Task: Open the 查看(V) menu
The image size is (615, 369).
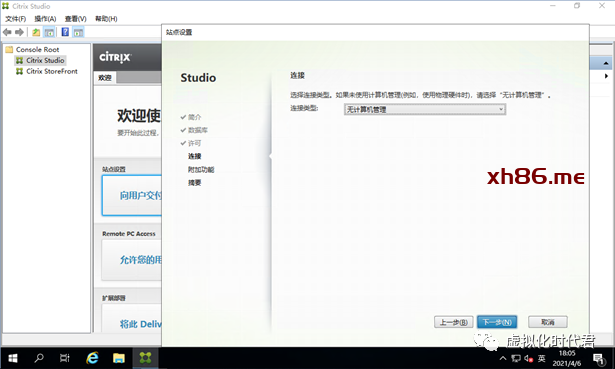Action: [75, 19]
